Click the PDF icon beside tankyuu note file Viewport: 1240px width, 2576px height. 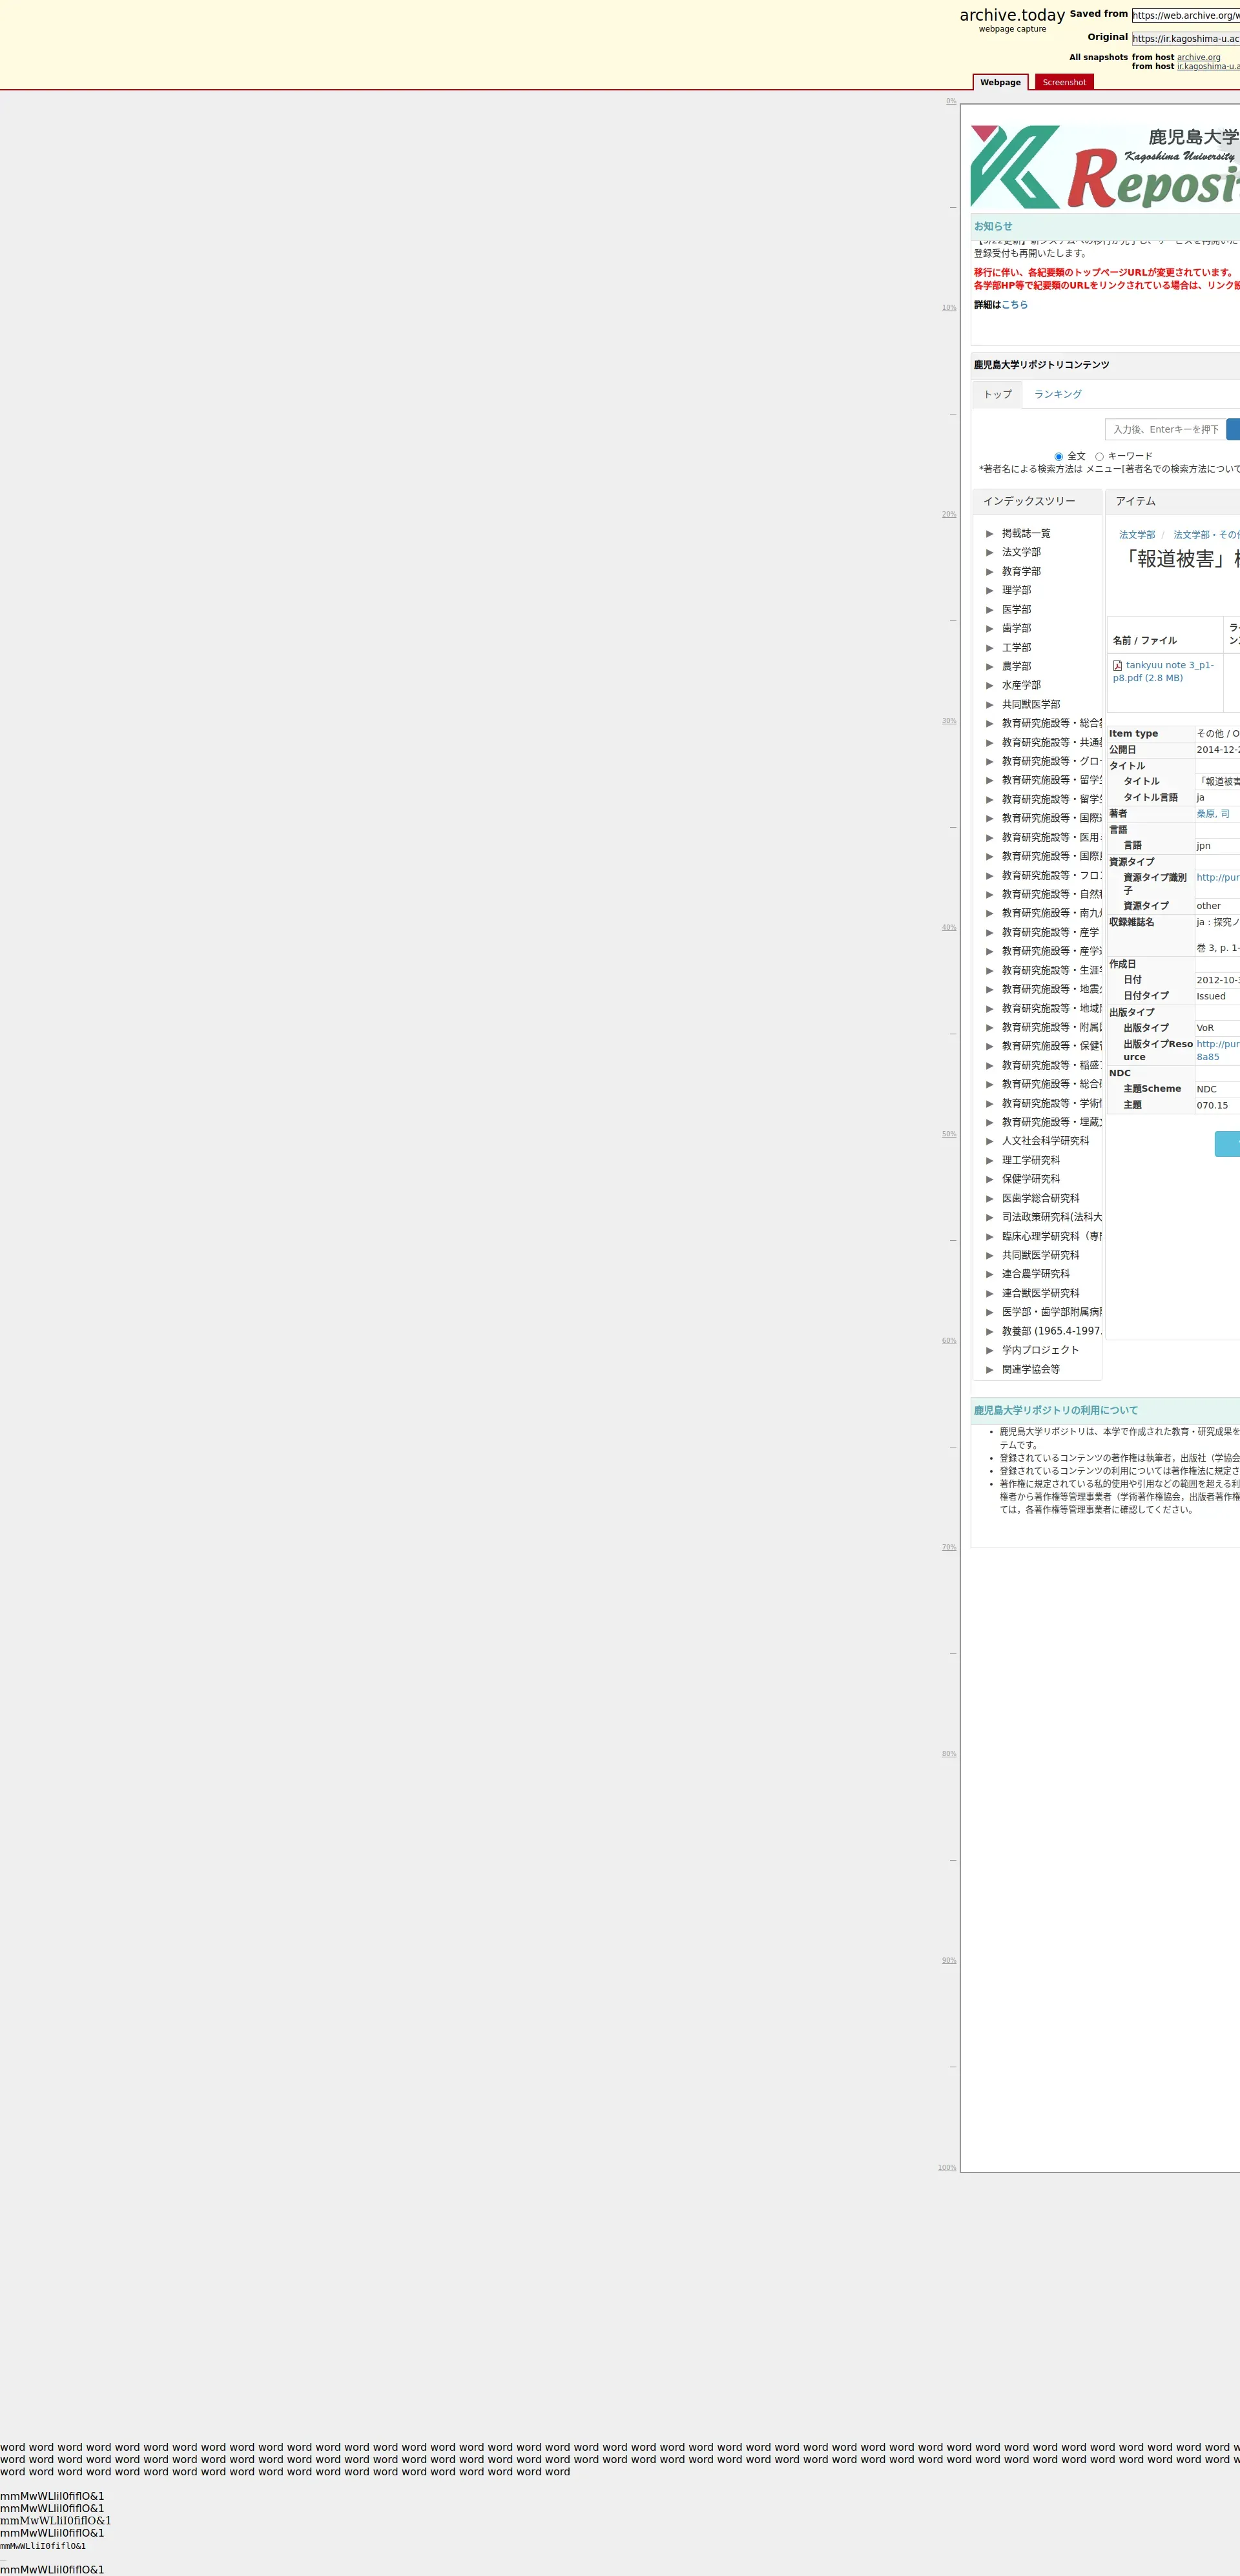tap(1117, 665)
